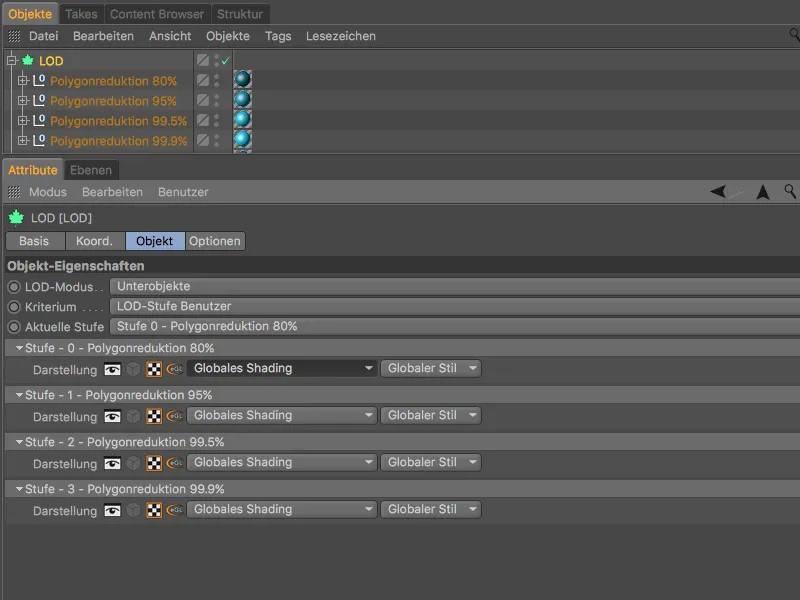Toggle Stufe 2 enhanced OpenGL icon
This screenshot has width=800, height=600.
[174, 463]
